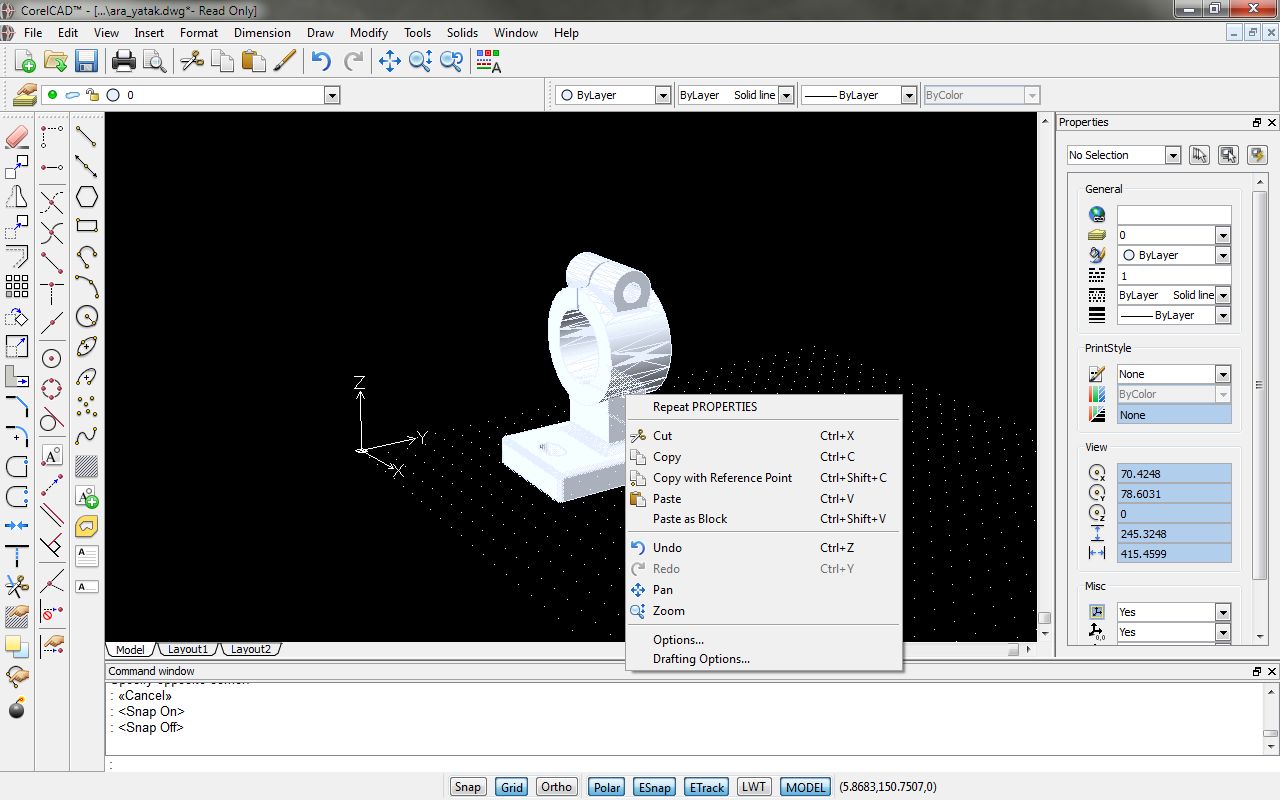Open the Dimension menu
This screenshot has height=800, width=1280.
[262, 33]
